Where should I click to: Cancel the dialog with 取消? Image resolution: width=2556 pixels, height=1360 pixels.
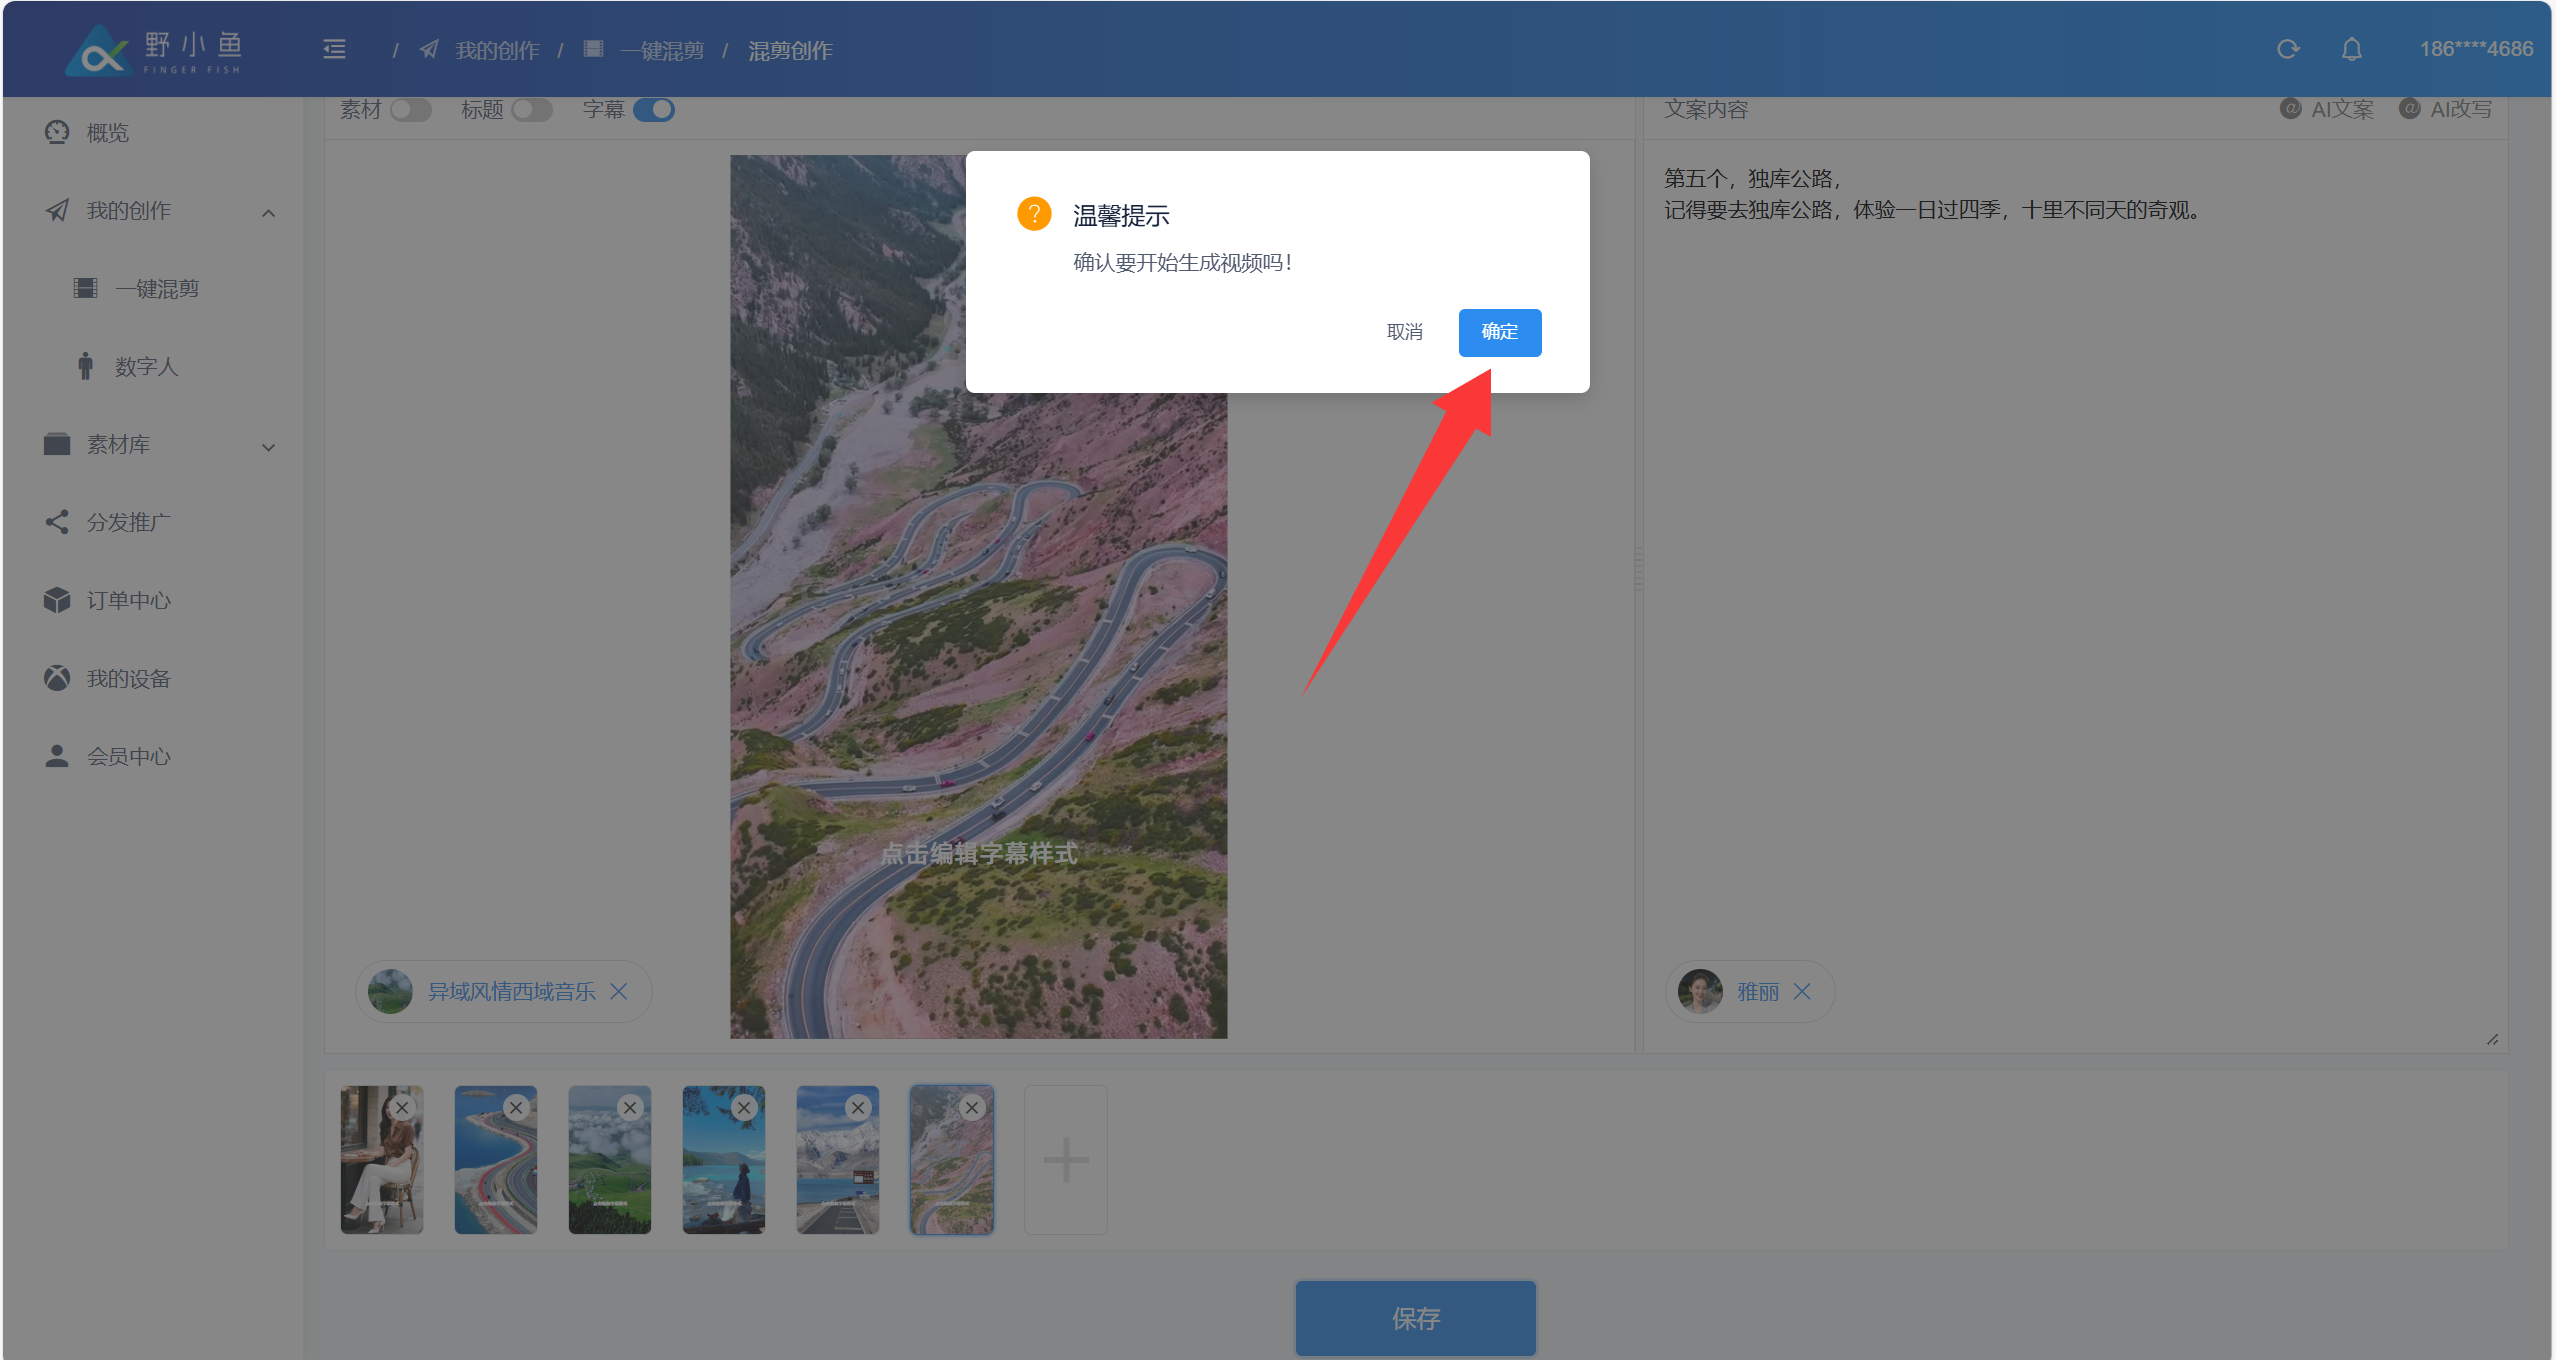point(1404,332)
